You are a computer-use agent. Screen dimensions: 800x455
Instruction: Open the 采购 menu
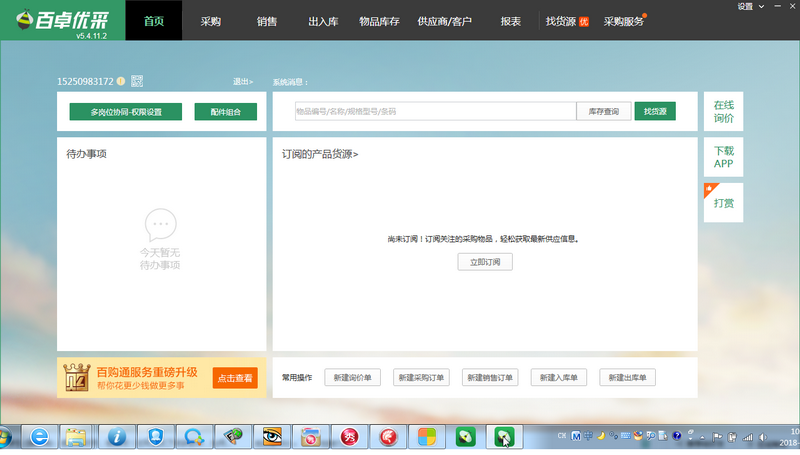[210, 21]
